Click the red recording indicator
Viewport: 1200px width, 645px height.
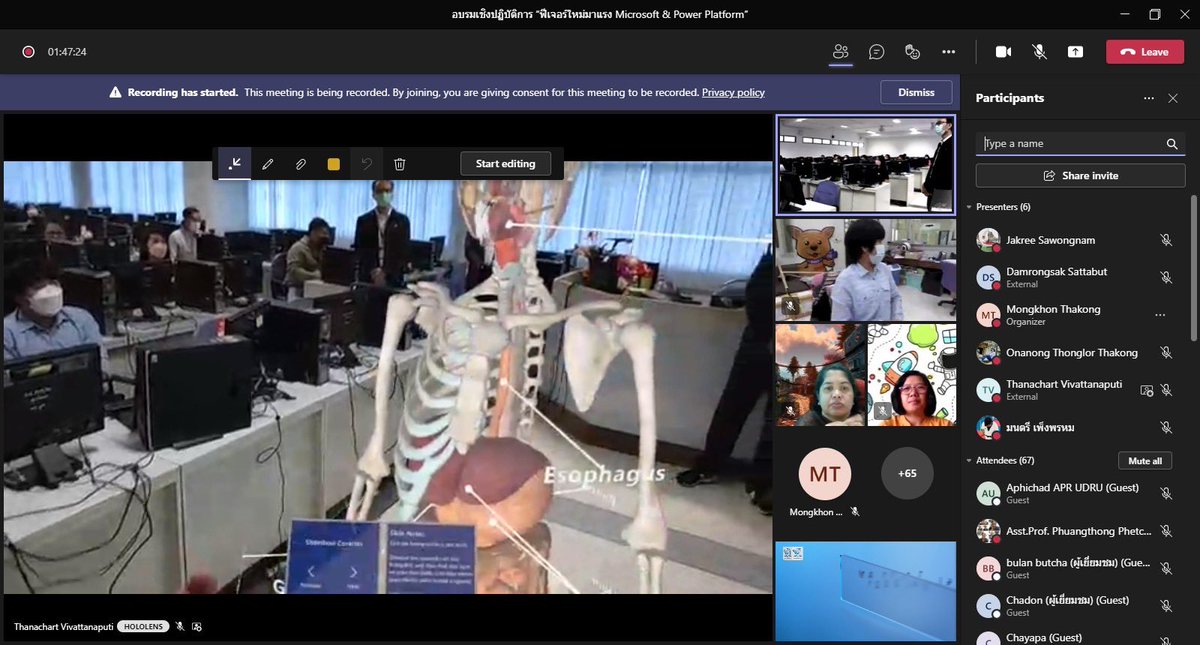click(x=28, y=52)
